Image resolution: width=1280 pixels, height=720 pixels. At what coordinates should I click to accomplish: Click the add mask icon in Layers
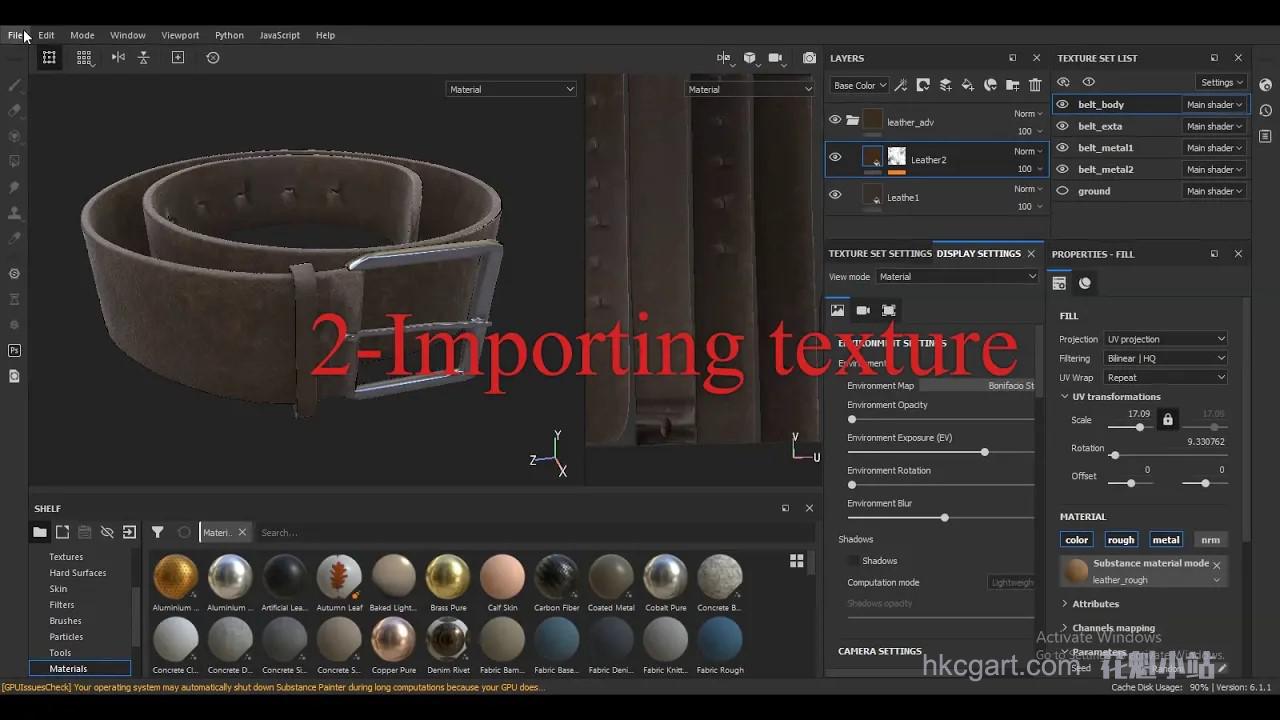[923, 85]
